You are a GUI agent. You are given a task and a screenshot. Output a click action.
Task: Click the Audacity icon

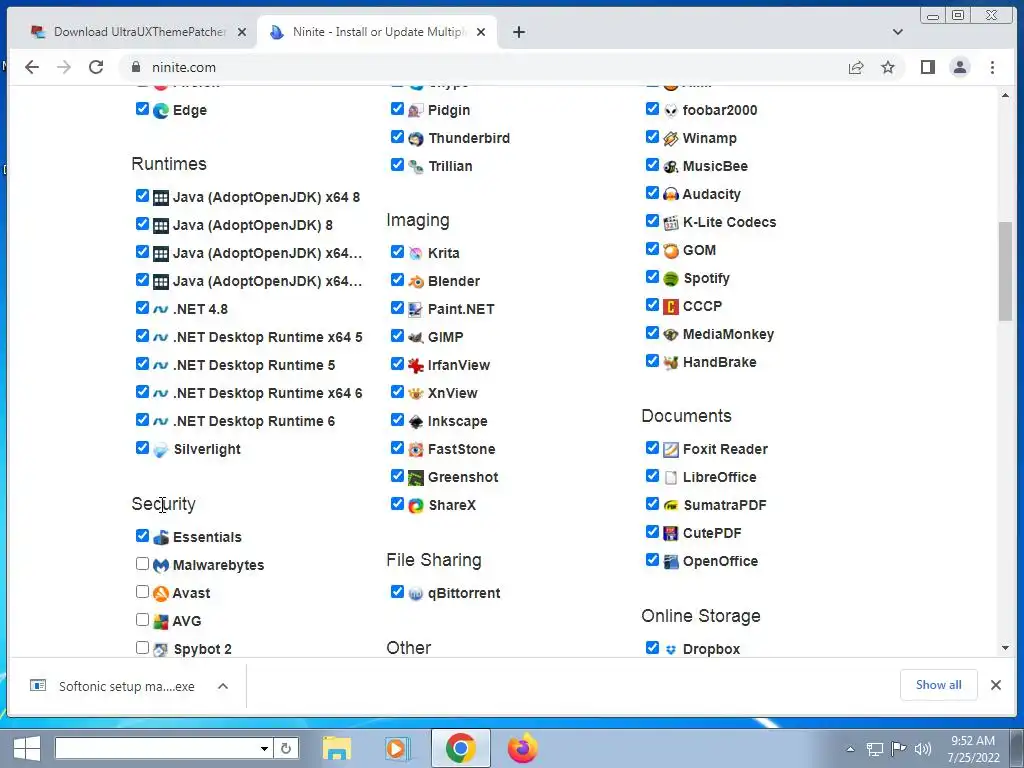click(671, 195)
